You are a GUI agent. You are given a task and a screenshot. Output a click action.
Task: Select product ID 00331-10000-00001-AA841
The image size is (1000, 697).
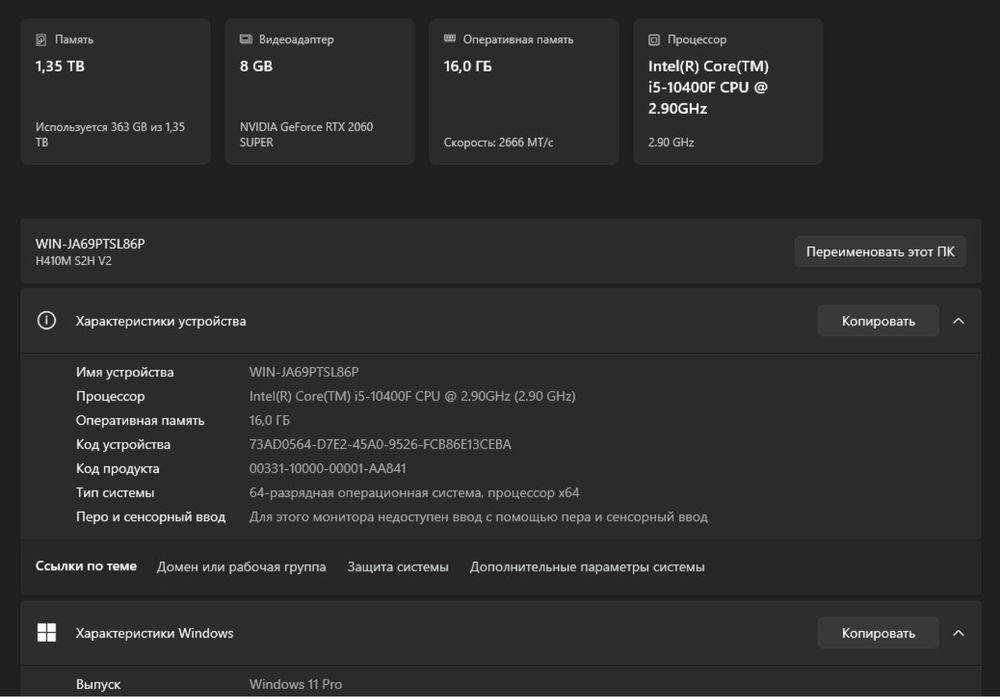pos(327,469)
